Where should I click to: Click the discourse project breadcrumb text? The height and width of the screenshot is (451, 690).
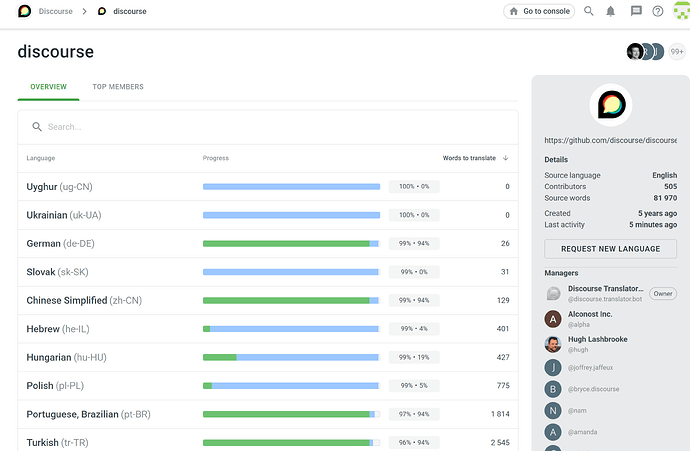click(130, 11)
